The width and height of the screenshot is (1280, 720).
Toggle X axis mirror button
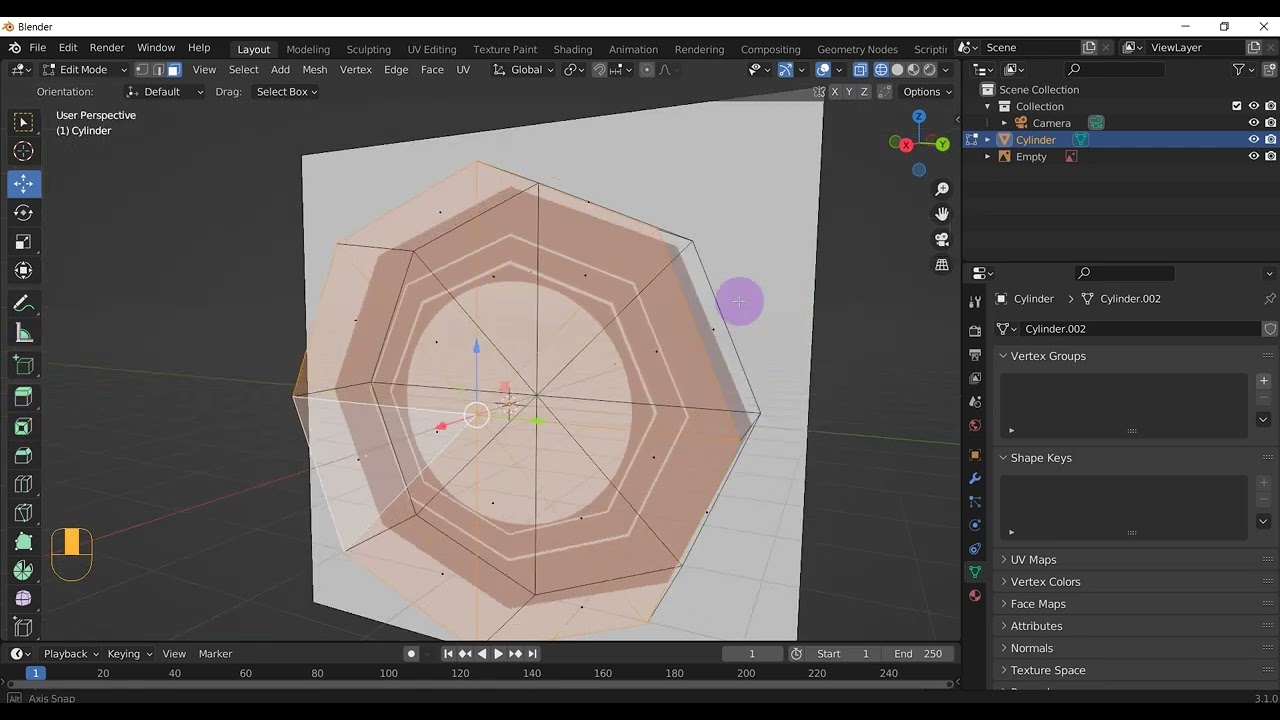(x=835, y=92)
